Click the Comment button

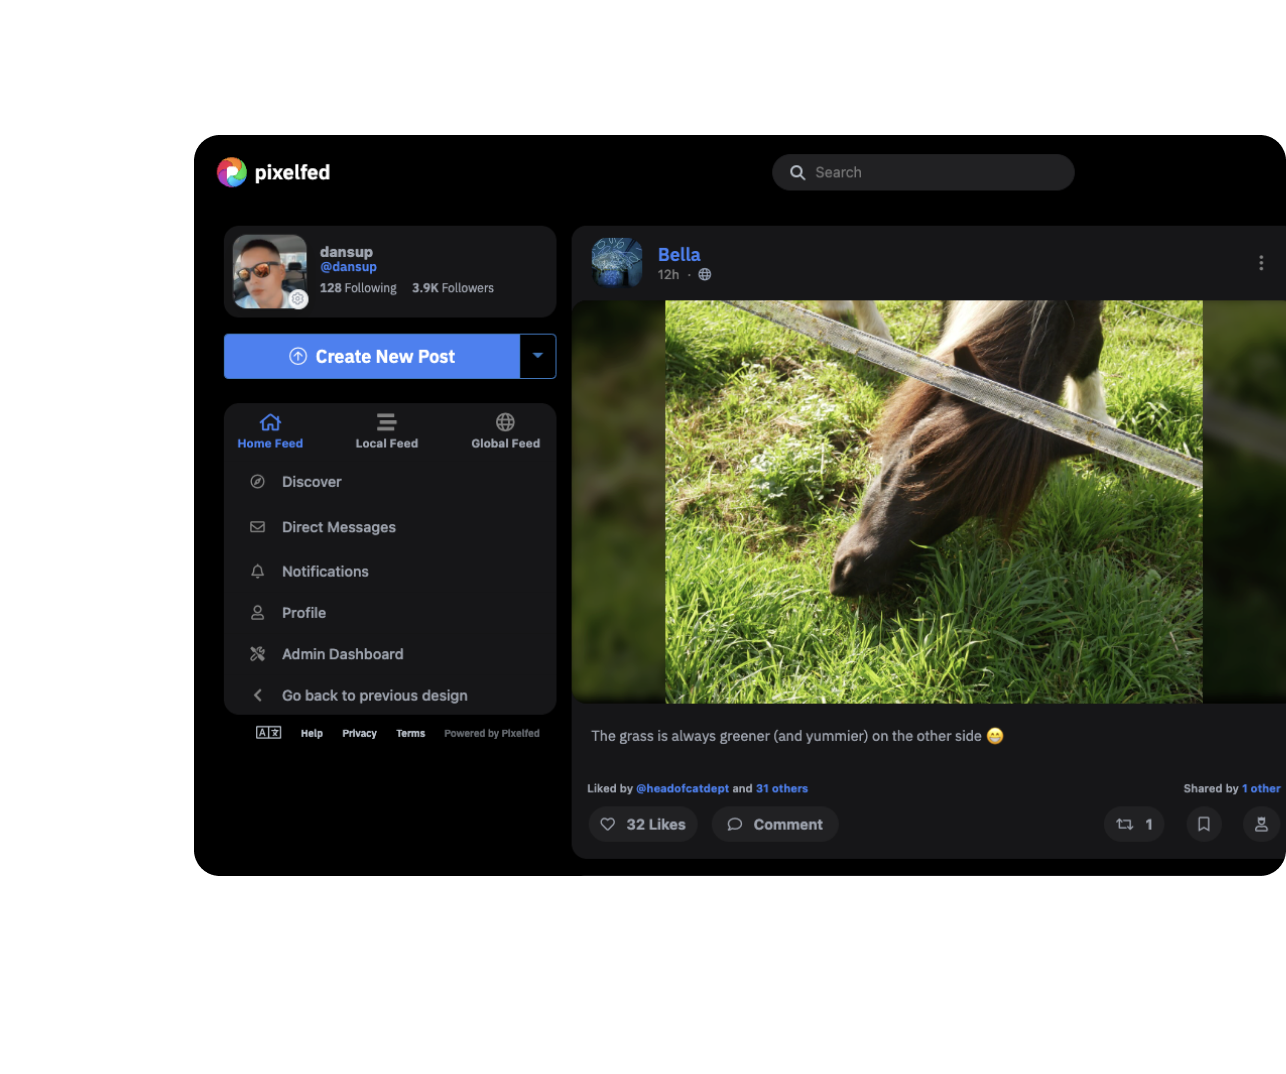click(x=775, y=825)
